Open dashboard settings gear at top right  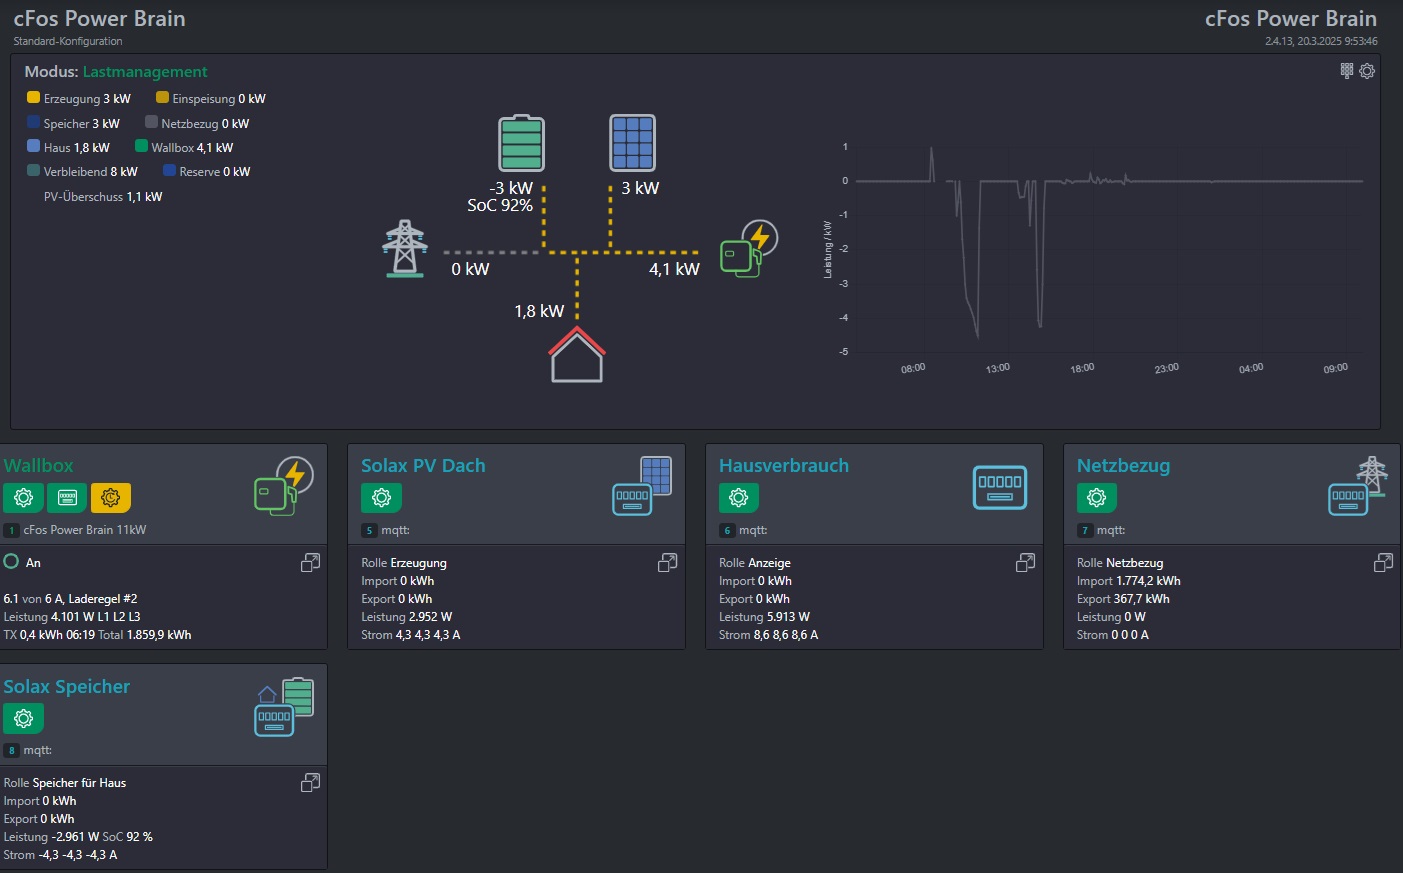[1367, 71]
